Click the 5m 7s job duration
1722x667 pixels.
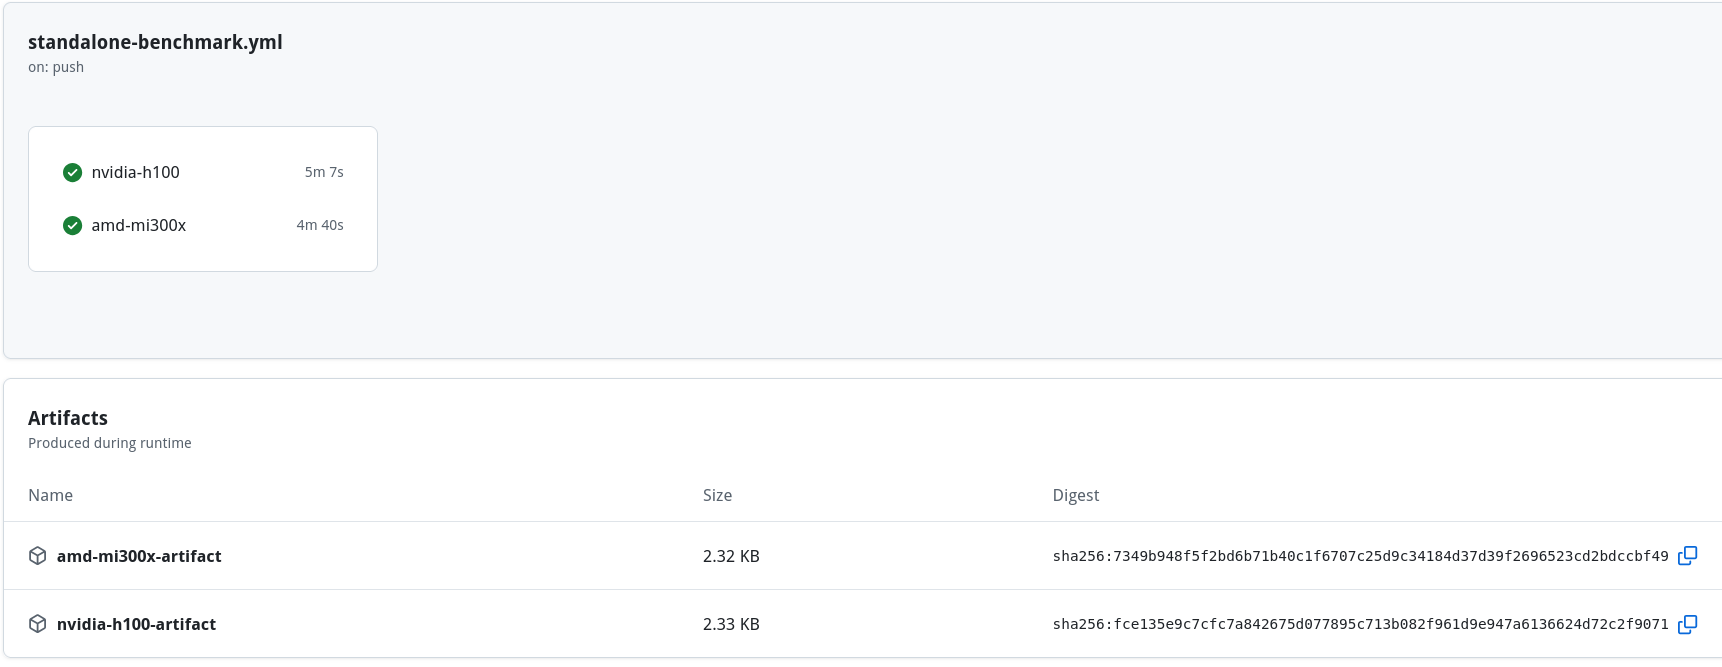(x=324, y=173)
